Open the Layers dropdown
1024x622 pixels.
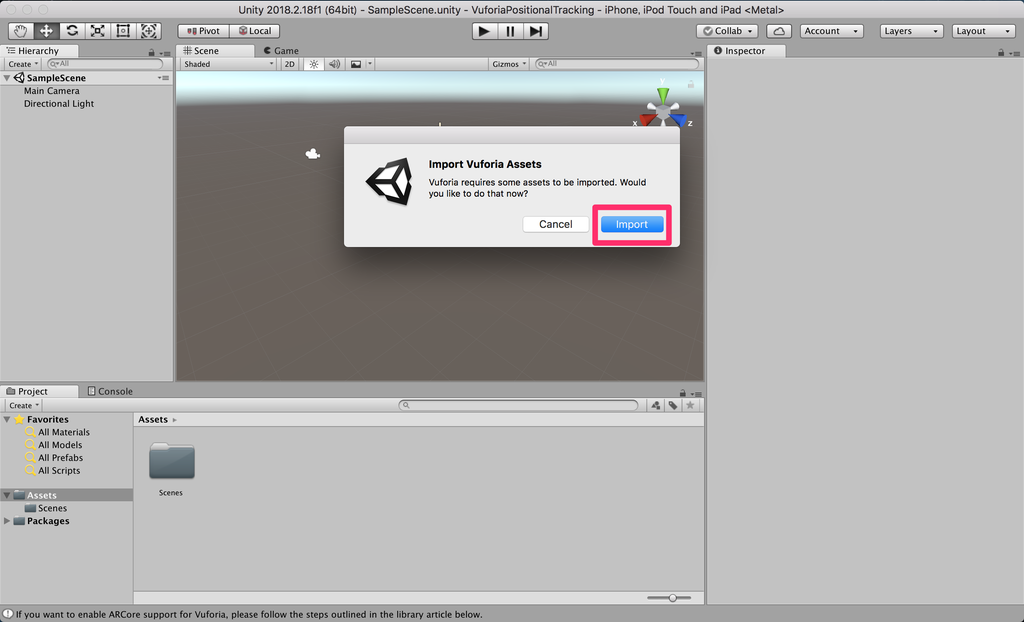(x=912, y=31)
